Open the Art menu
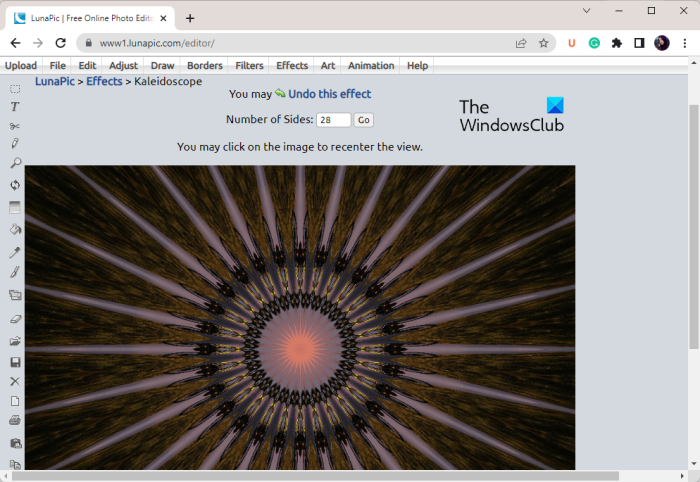700x482 pixels. (328, 66)
